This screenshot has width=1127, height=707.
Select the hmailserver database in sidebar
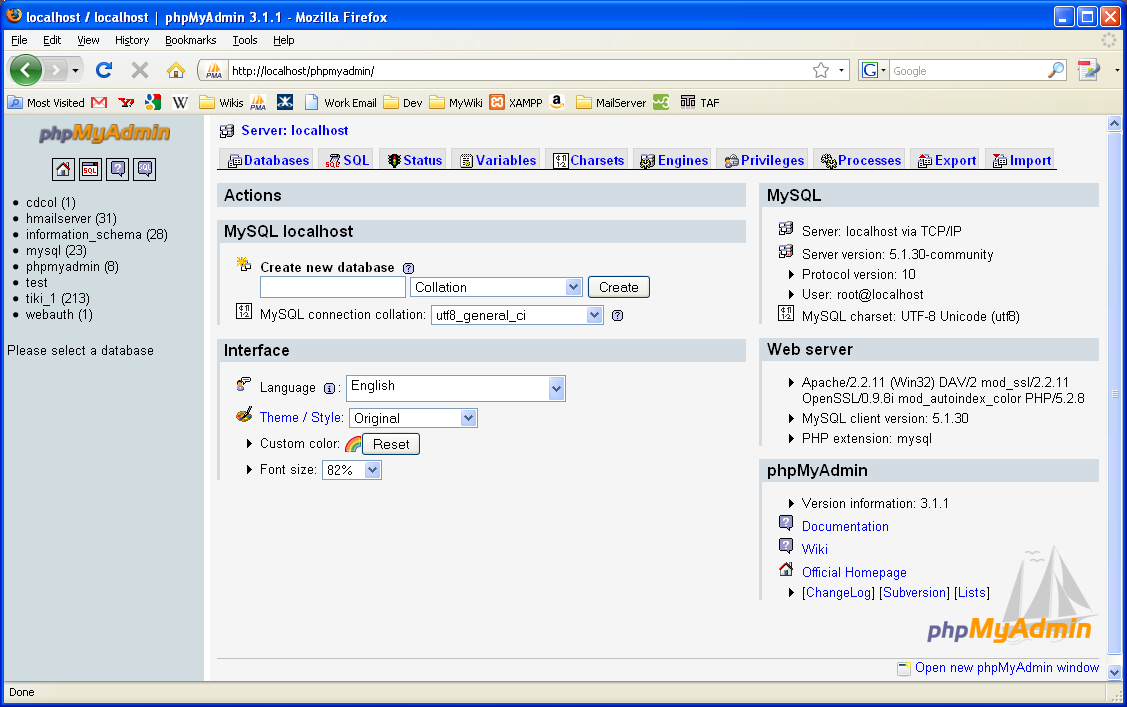71,218
